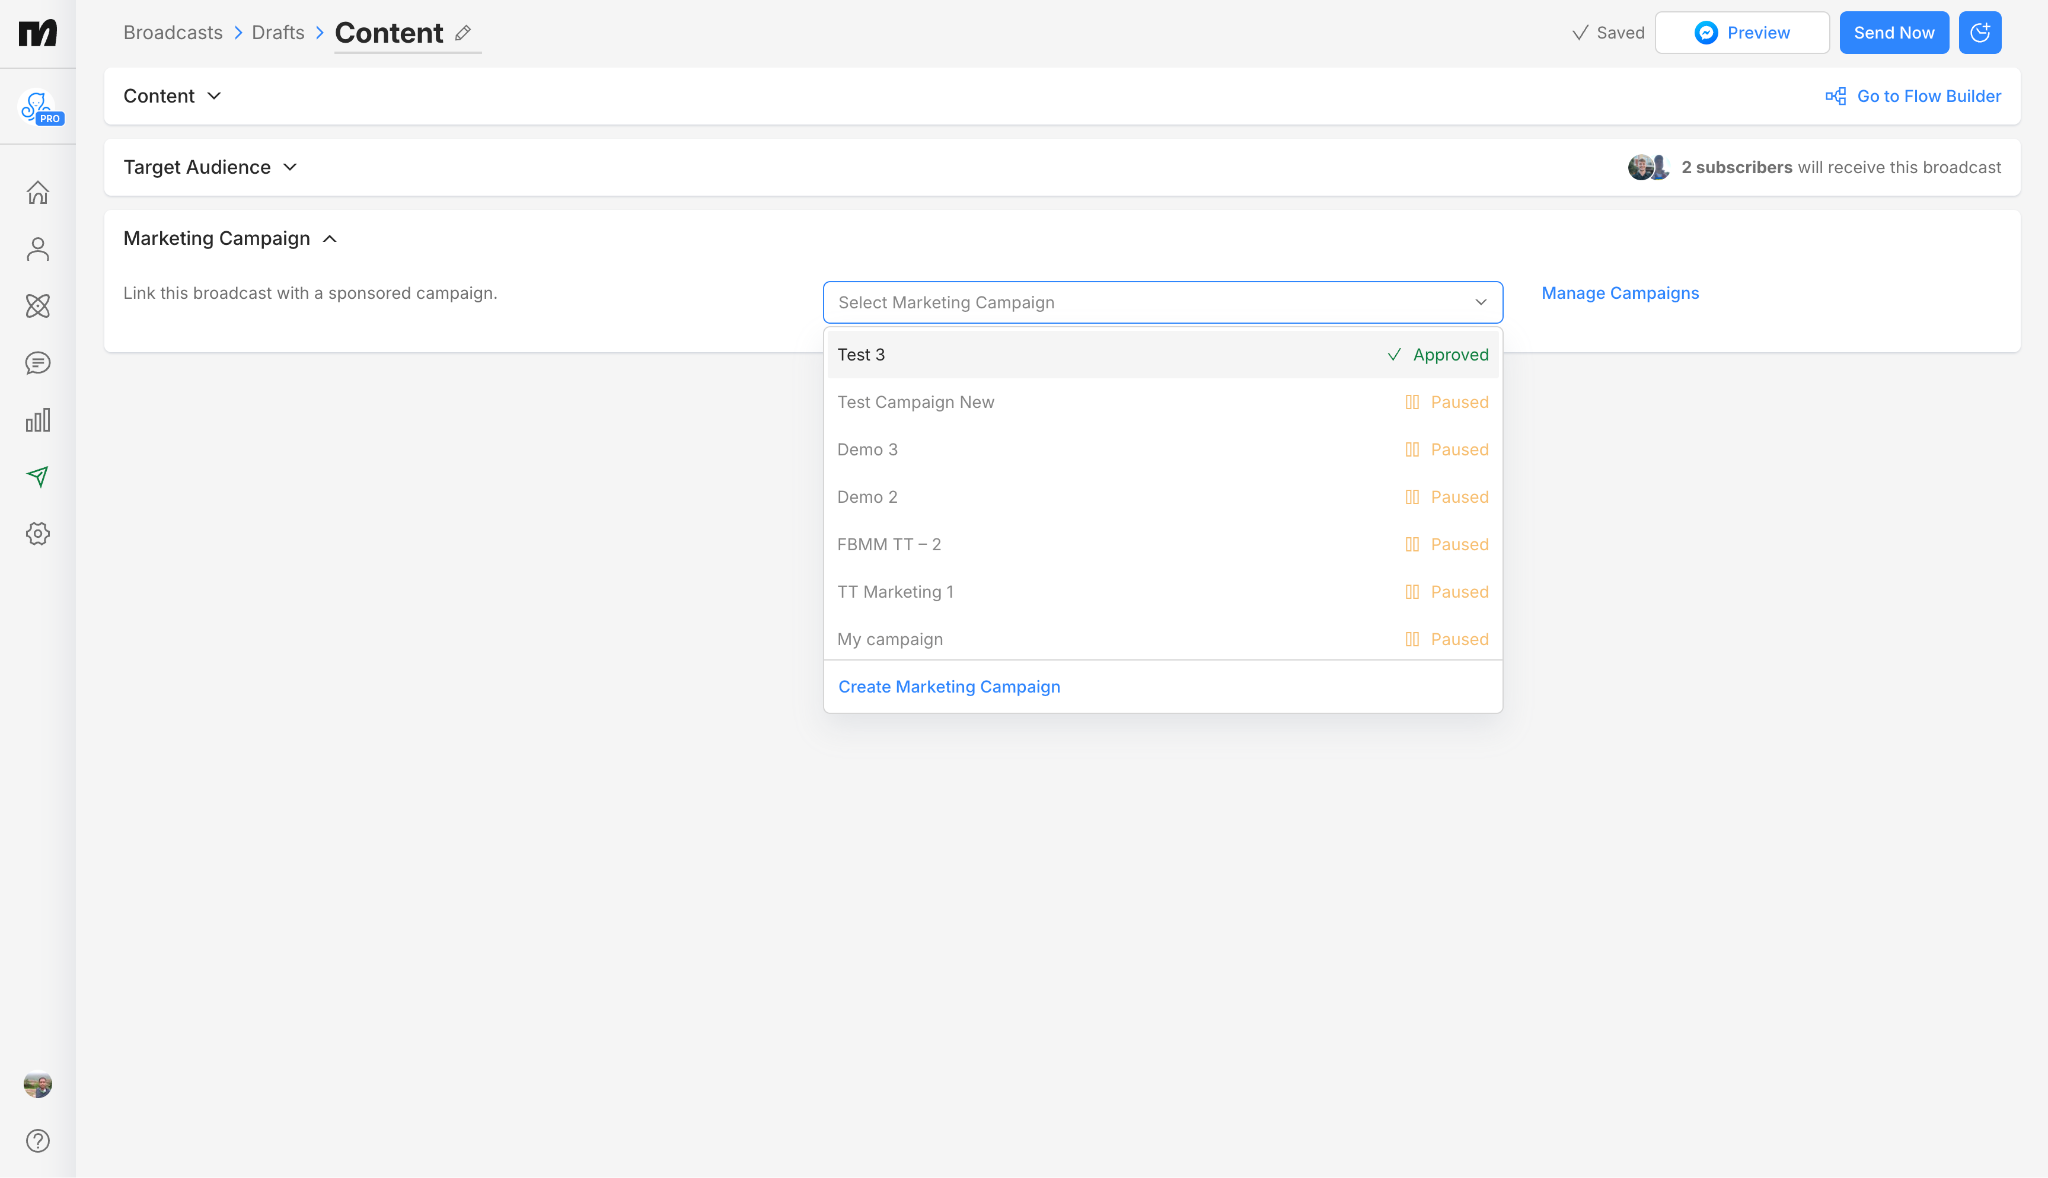Click the schedule clock button beside Send Now

(x=1979, y=33)
